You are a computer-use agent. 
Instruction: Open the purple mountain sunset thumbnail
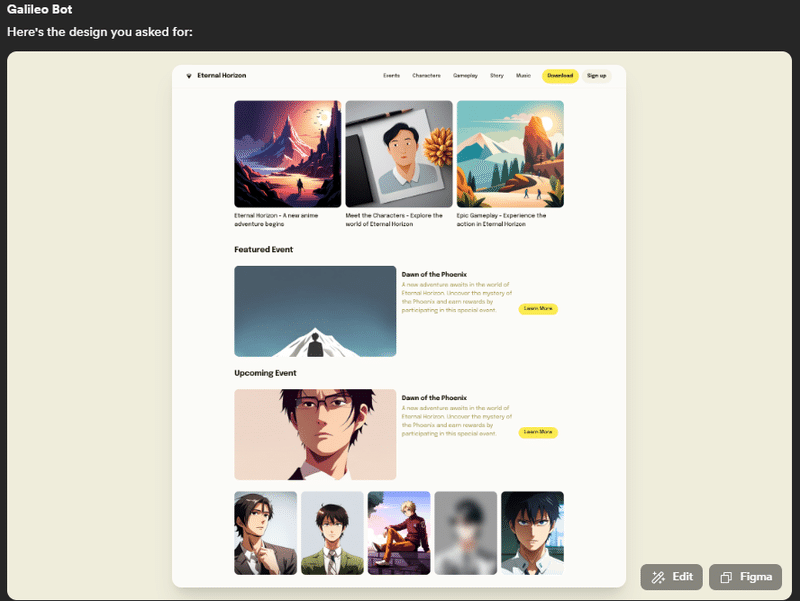288,154
